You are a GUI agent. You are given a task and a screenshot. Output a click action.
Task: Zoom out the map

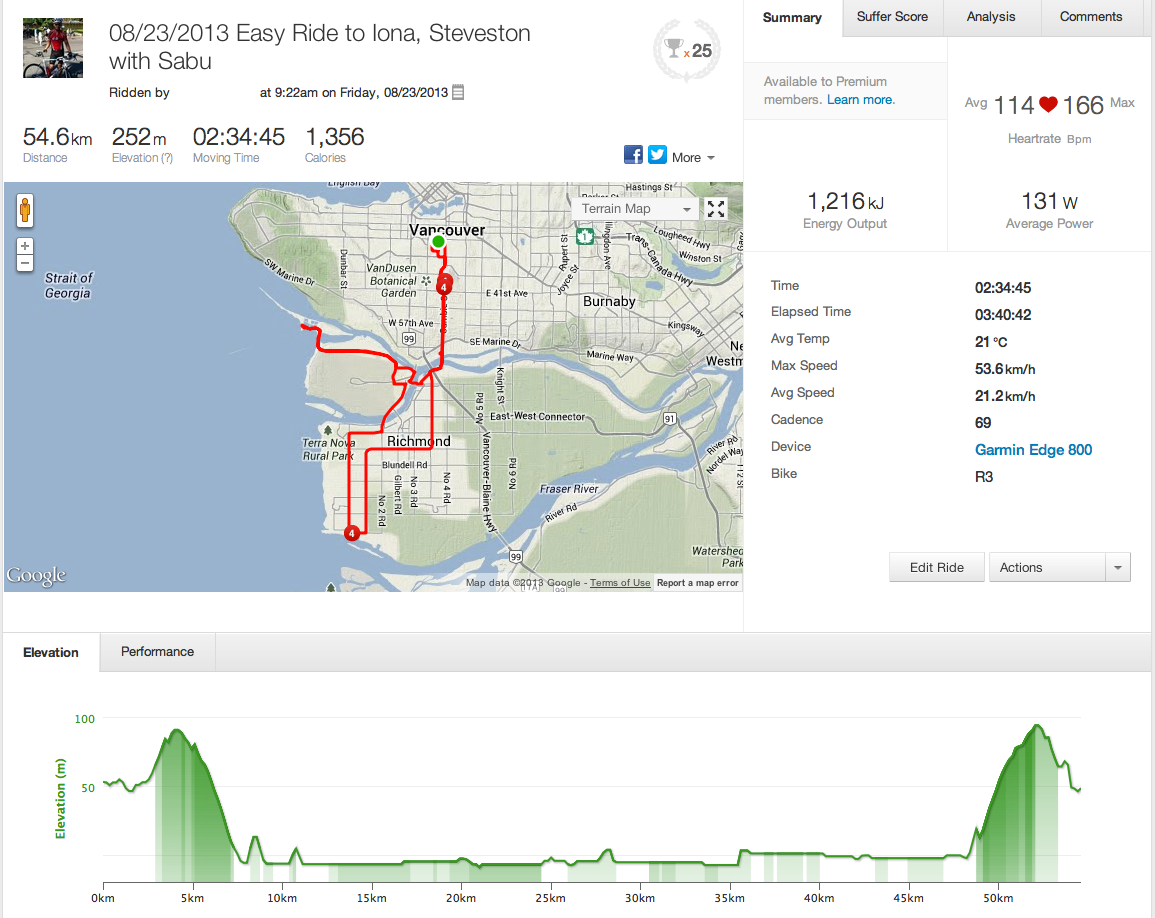point(25,263)
